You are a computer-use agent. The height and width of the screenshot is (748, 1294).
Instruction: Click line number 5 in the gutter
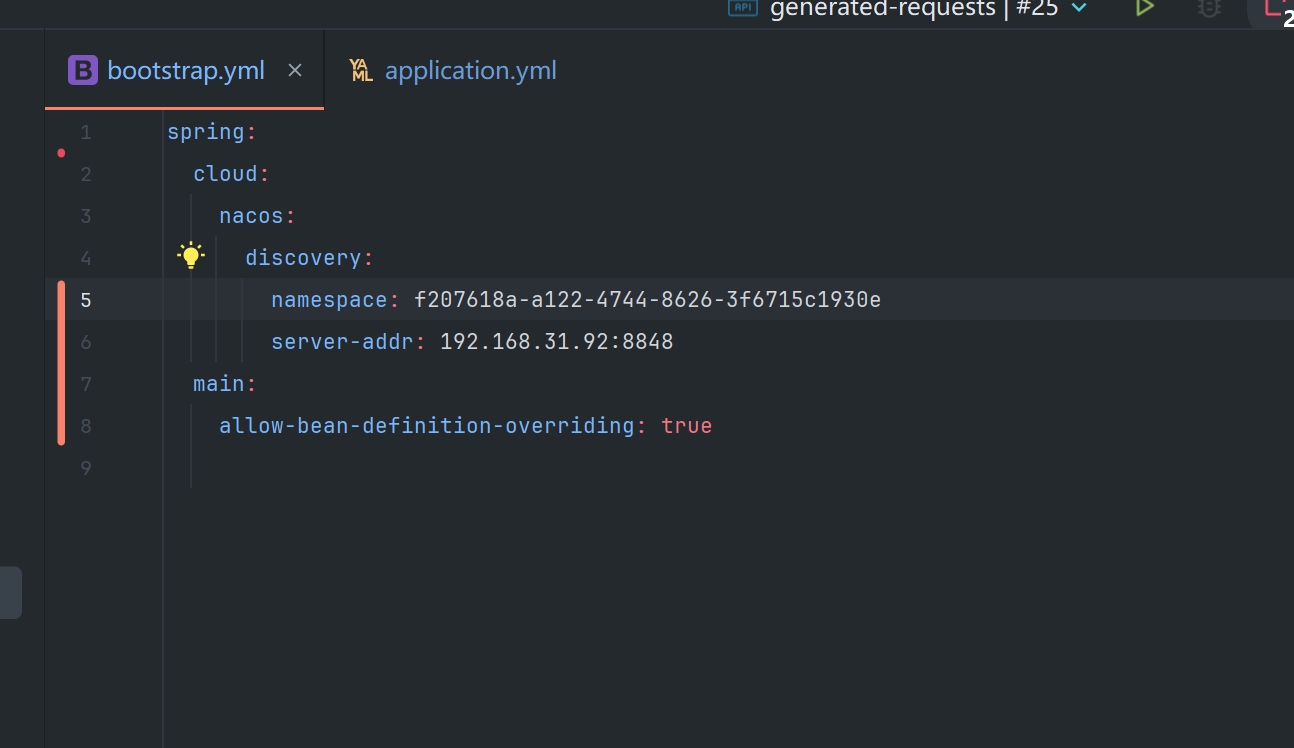pos(86,300)
